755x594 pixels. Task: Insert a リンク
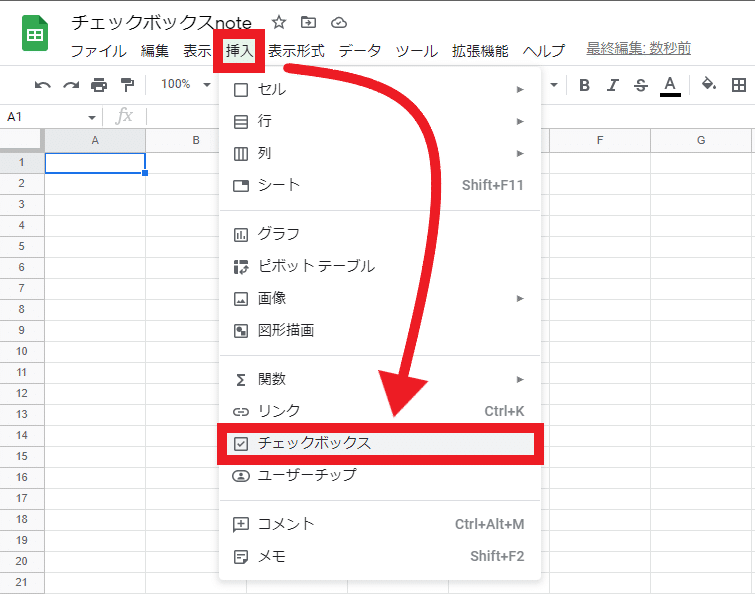(379, 411)
